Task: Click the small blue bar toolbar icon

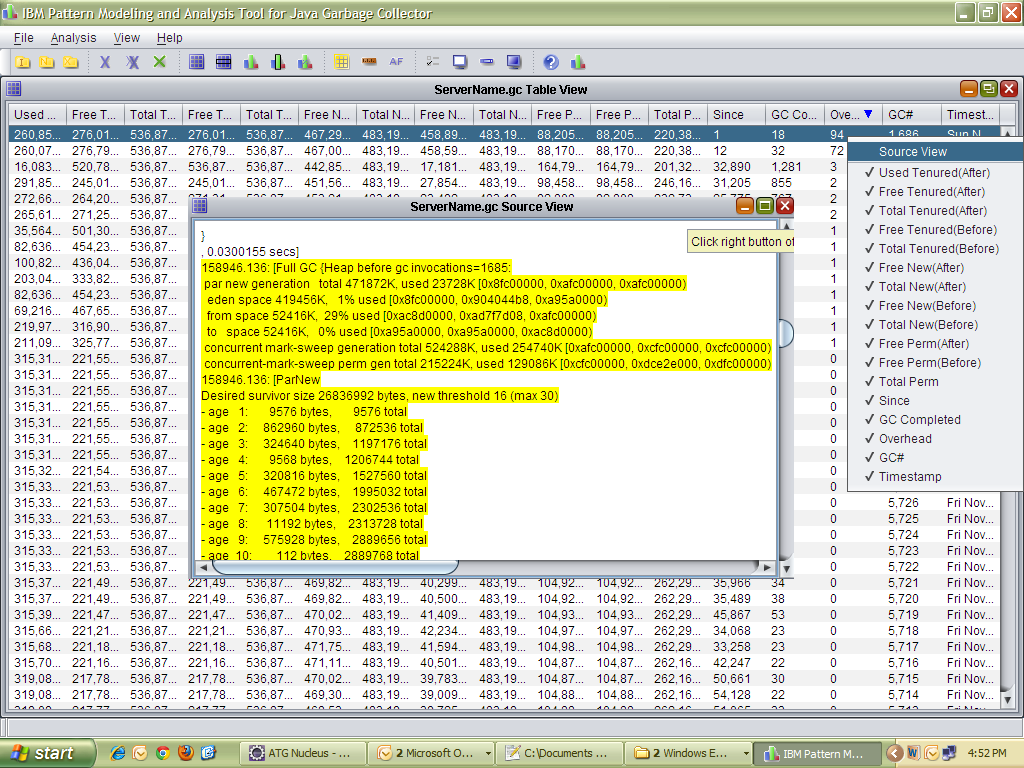Action: point(487,62)
